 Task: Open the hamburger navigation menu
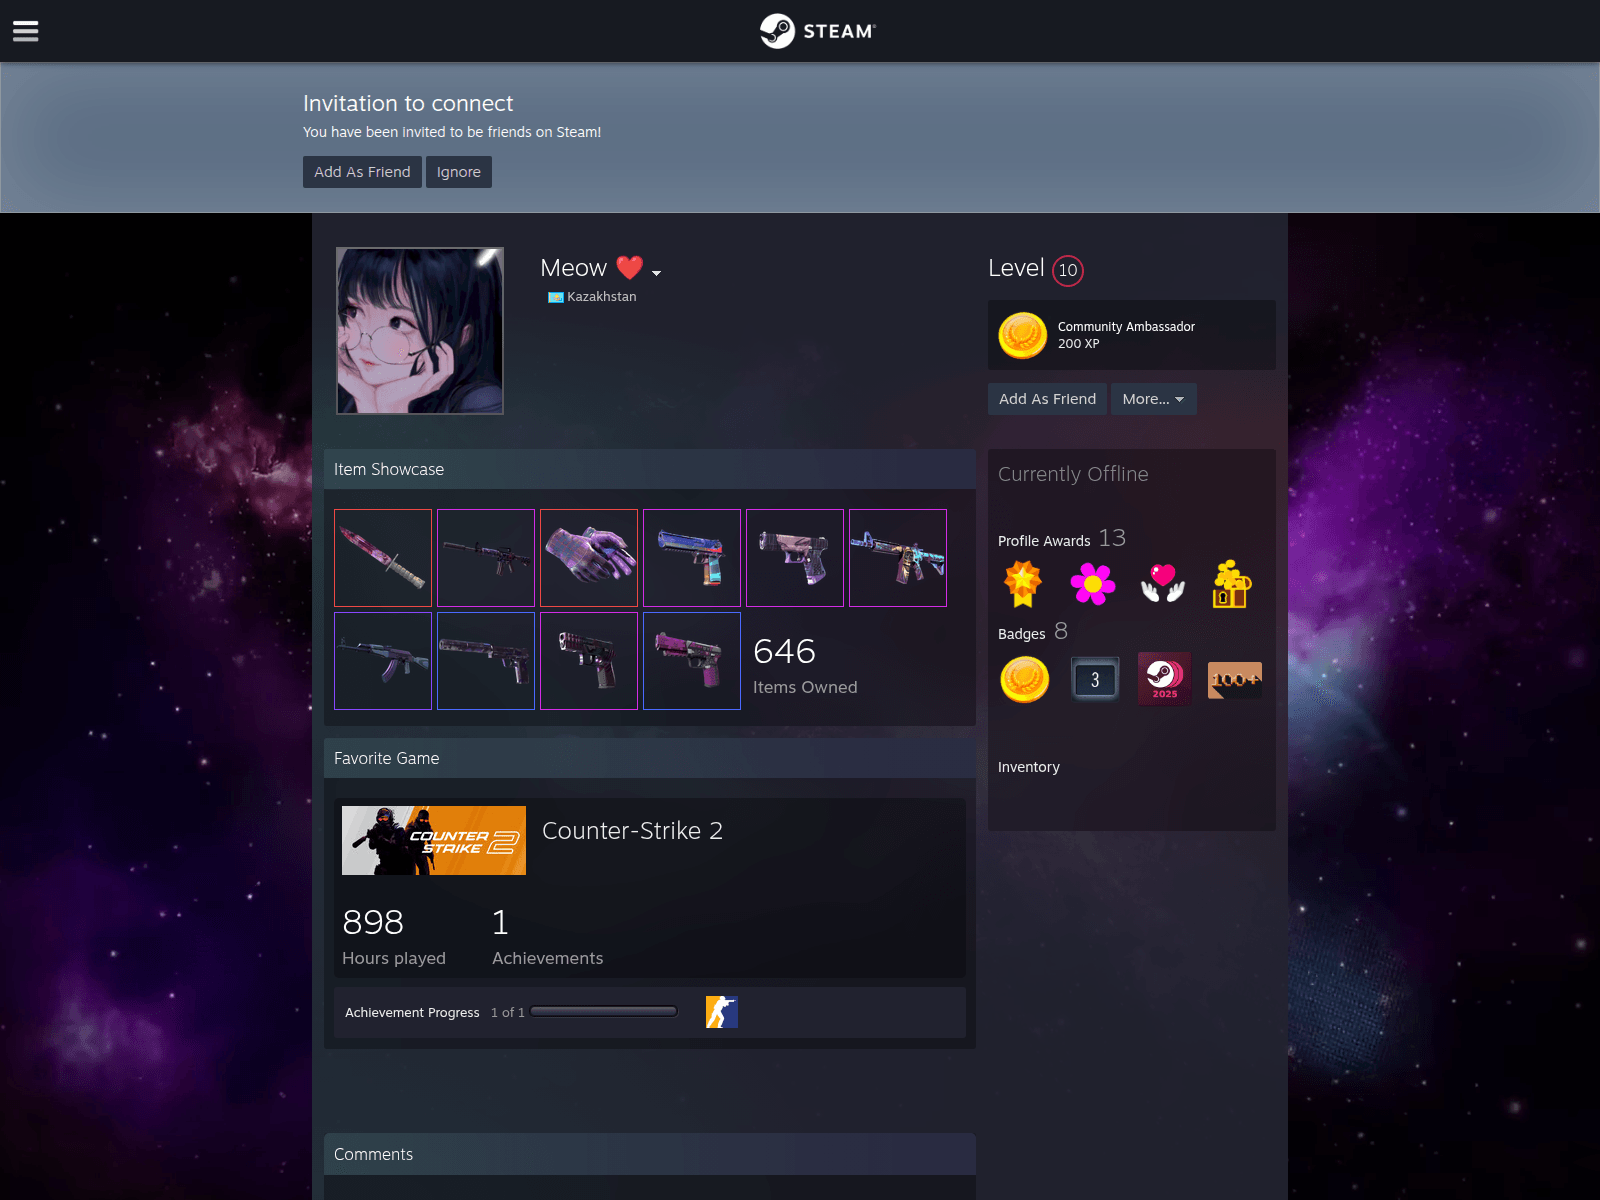25,31
